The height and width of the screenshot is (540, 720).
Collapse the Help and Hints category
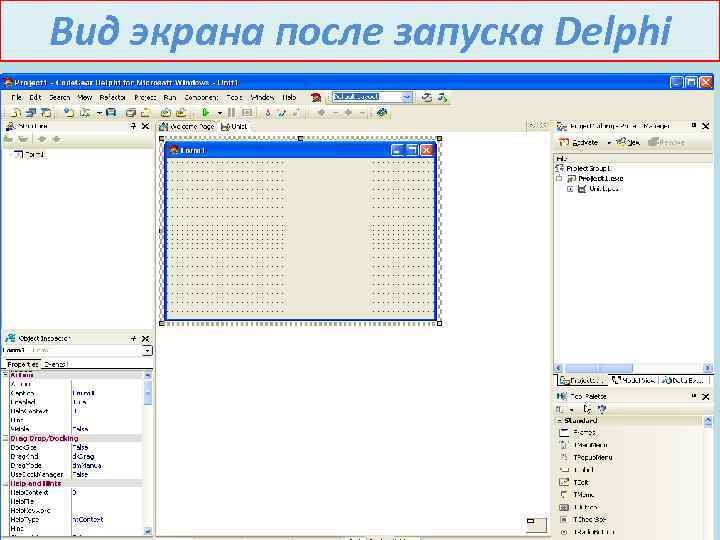pos(6,484)
